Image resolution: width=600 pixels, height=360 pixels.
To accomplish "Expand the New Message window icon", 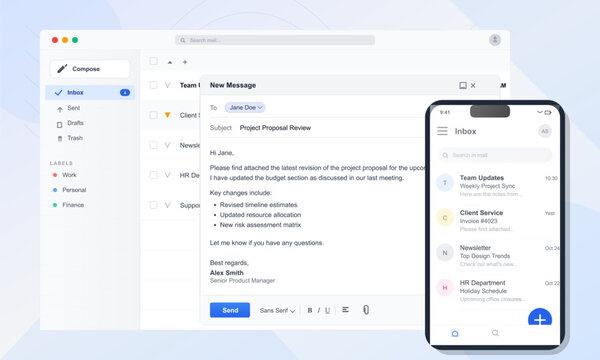I will [463, 85].
